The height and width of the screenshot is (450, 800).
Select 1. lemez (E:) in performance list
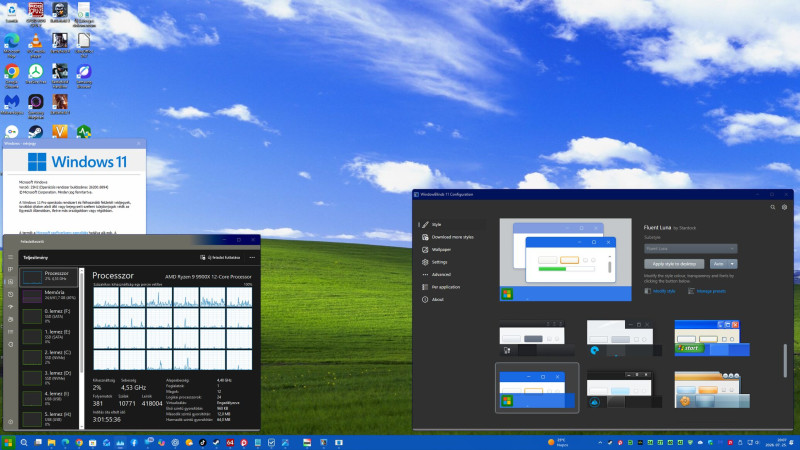[x=49, y=336]
